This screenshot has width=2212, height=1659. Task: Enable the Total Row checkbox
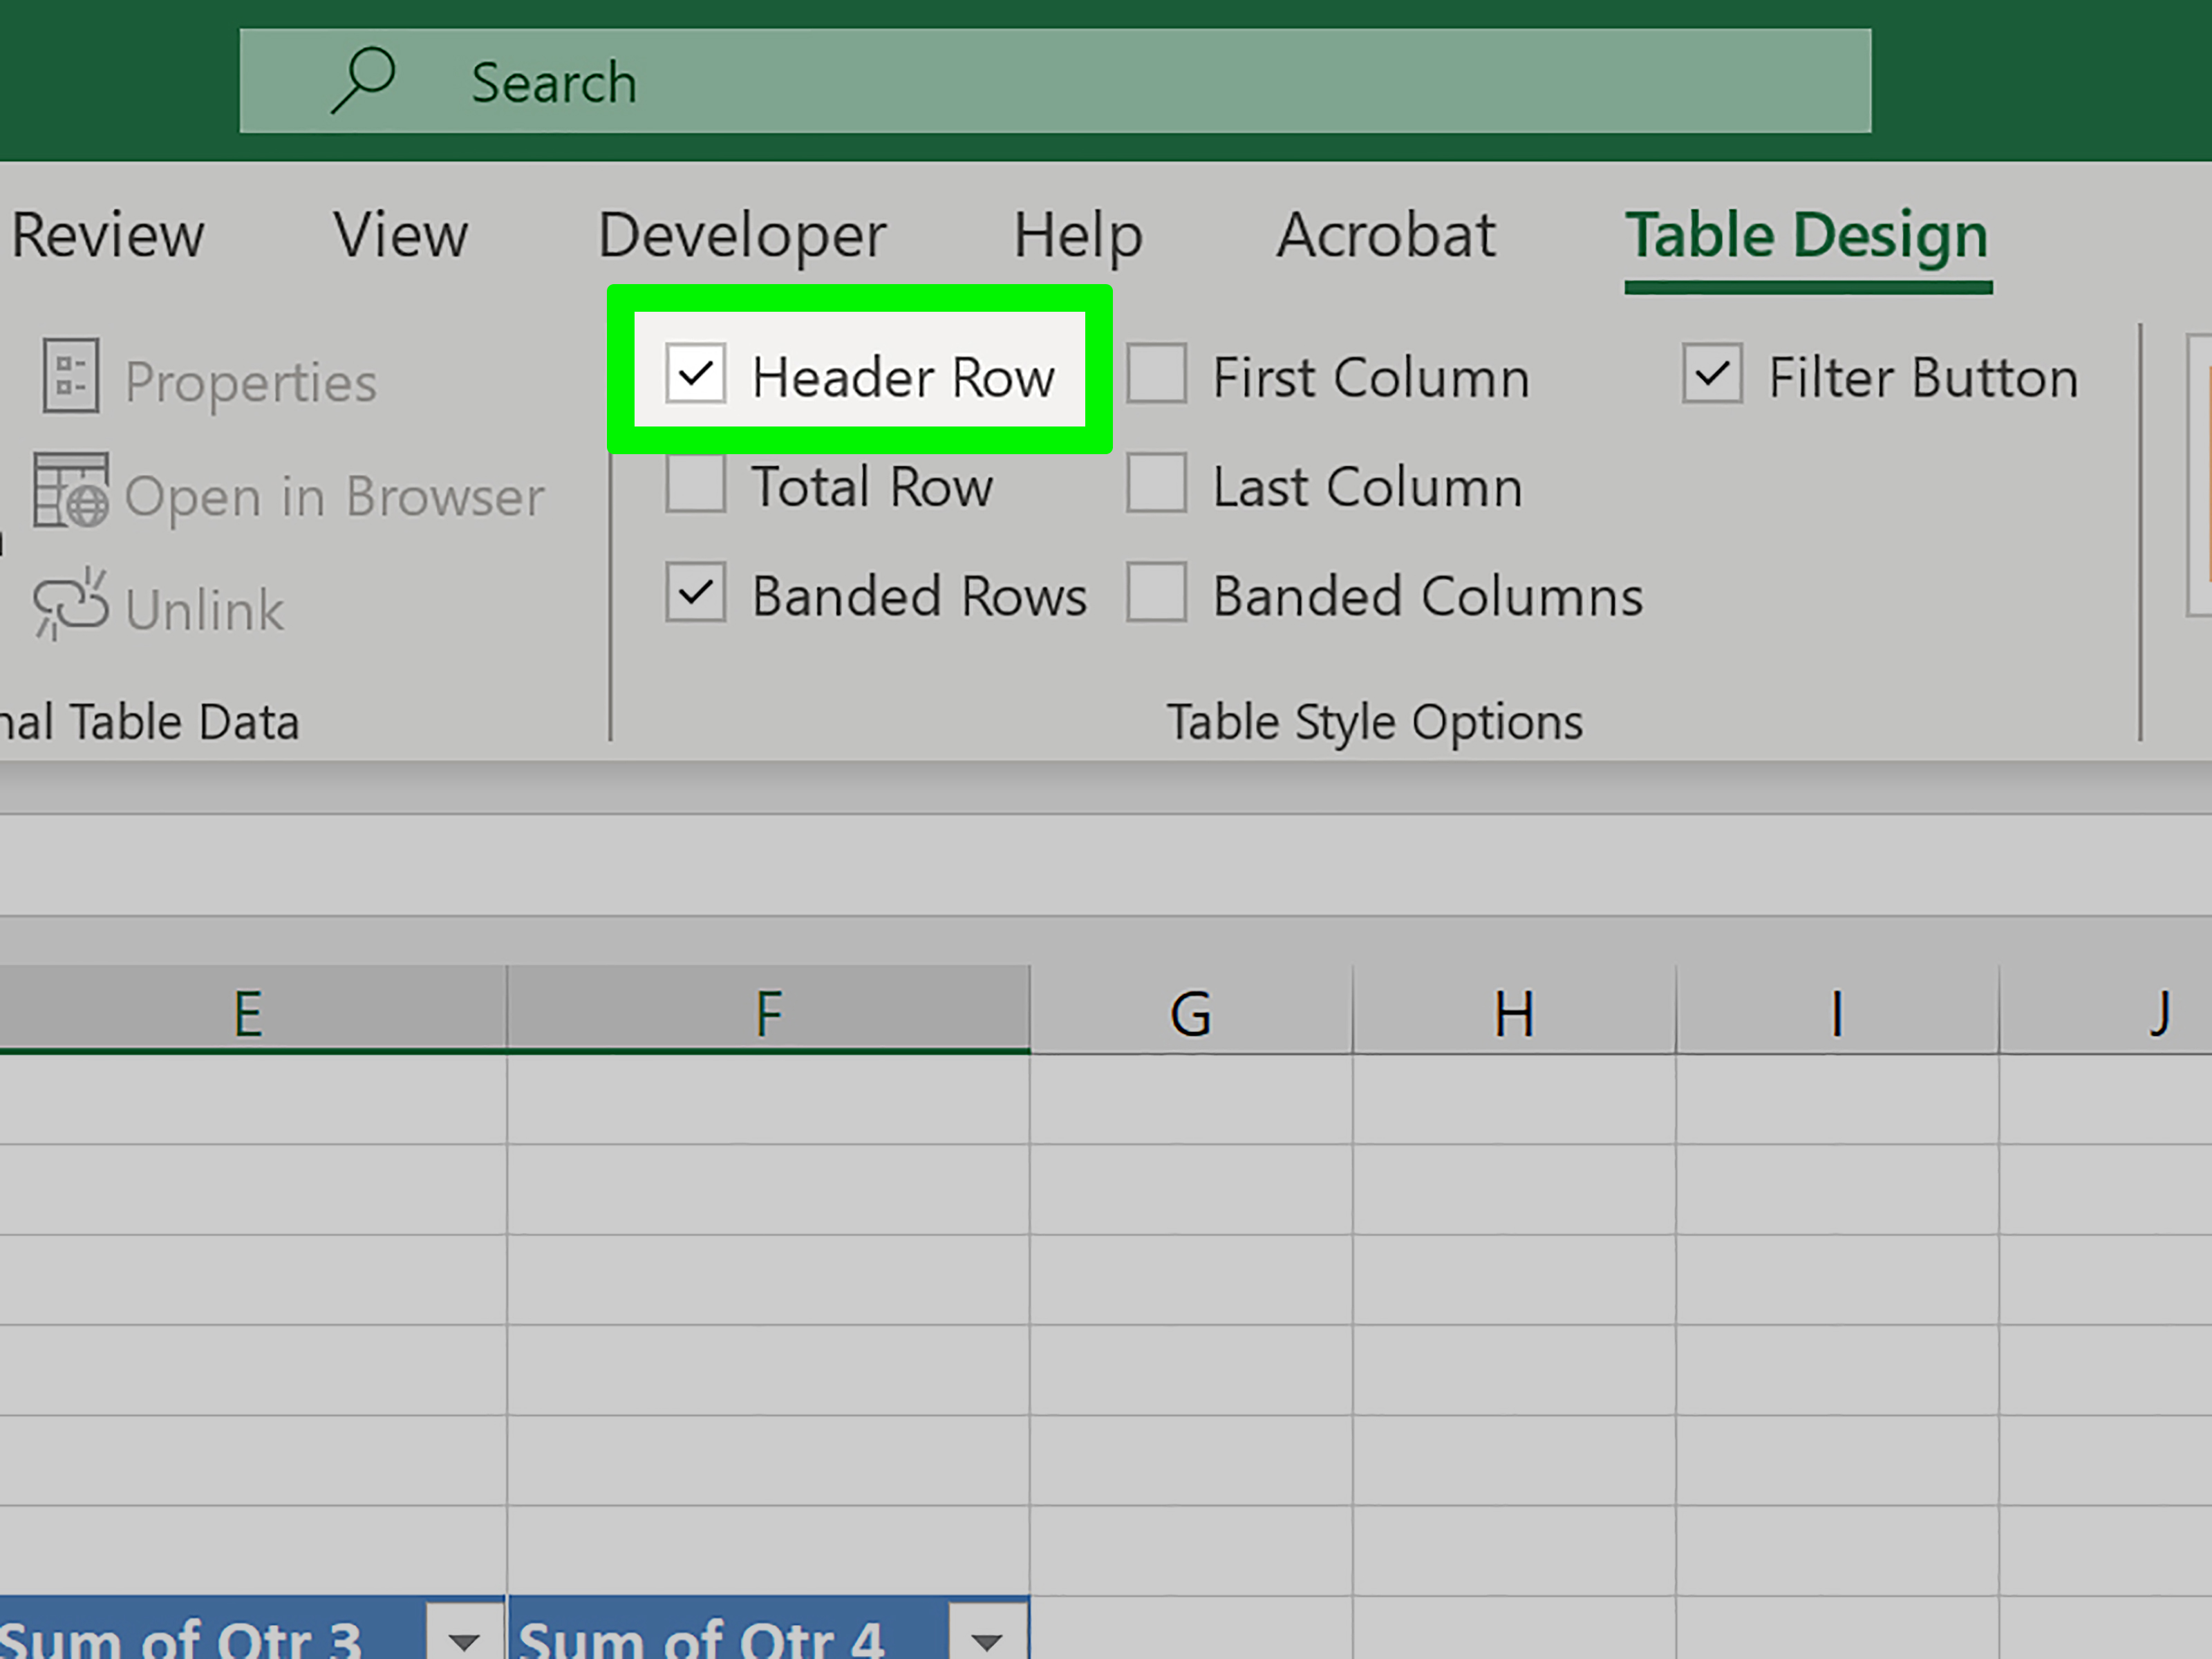(x=695, y=484)
